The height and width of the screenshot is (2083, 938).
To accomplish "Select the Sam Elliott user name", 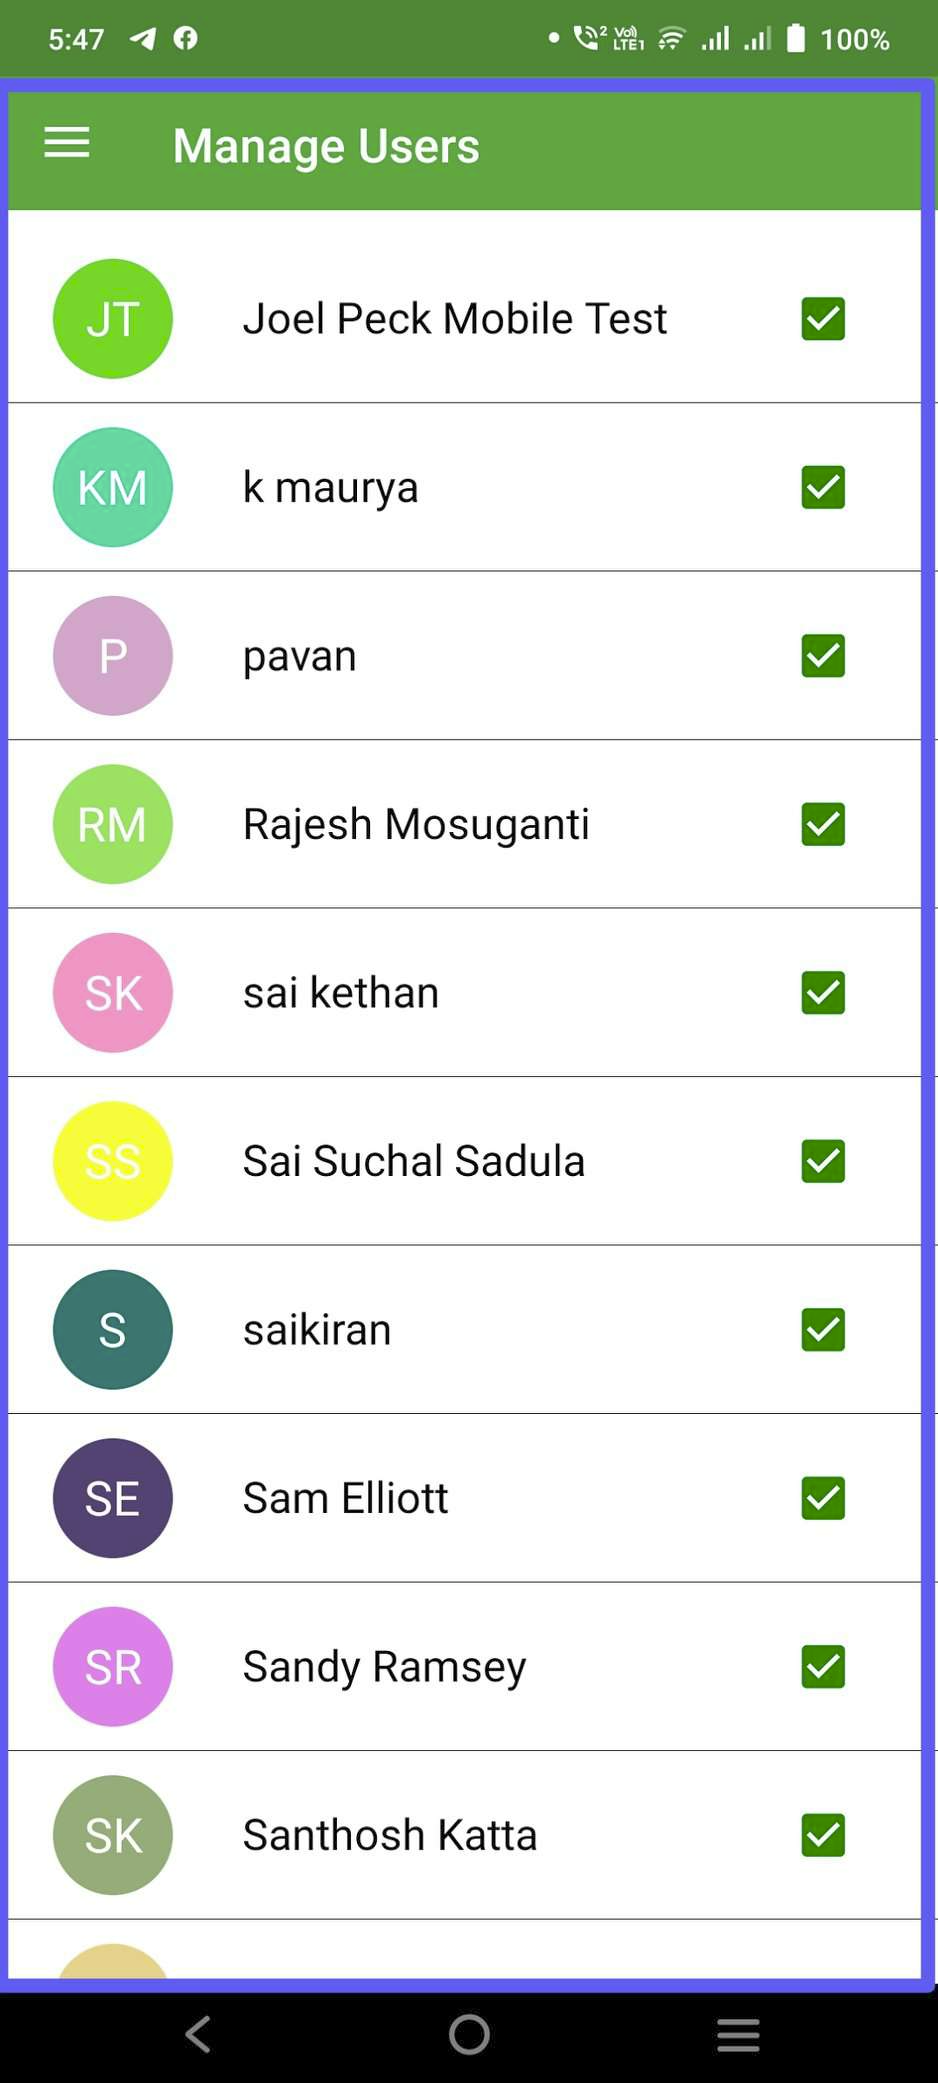I will (x=346, y=1498).
